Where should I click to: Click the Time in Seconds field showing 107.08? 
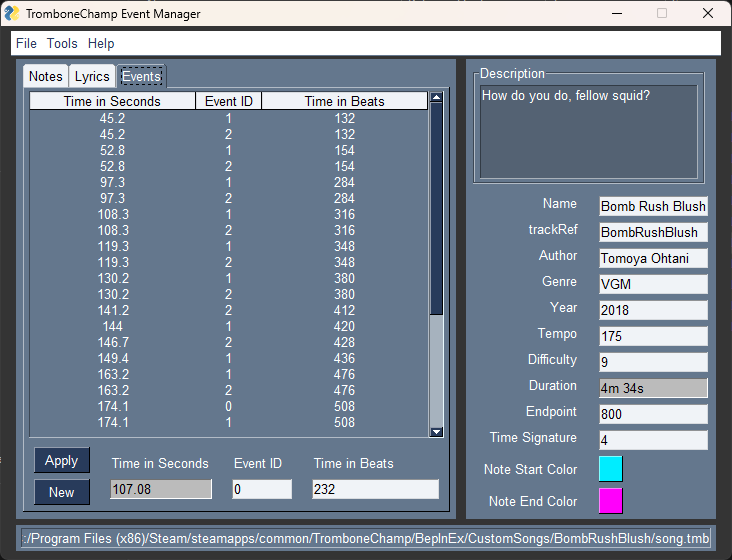[161, 489]
